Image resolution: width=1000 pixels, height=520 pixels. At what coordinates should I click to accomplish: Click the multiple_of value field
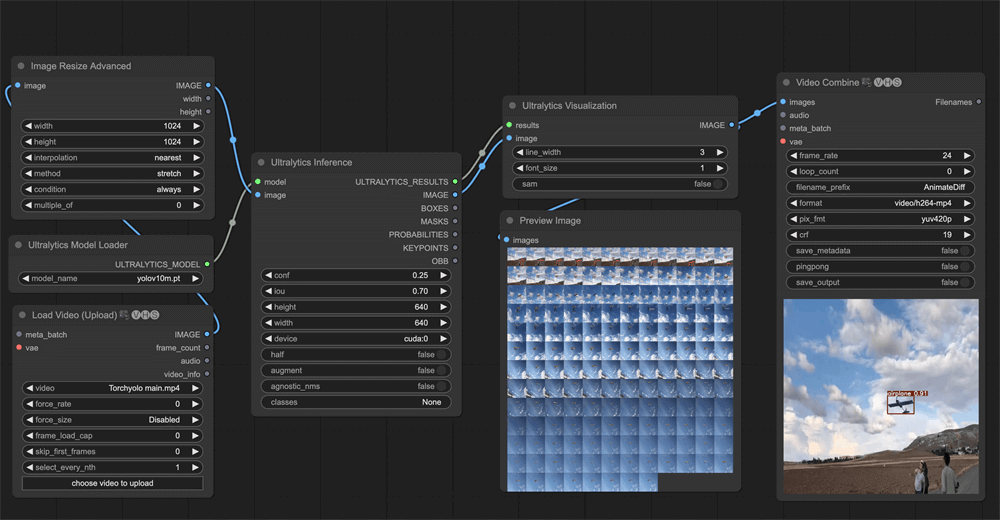[113, 205]
